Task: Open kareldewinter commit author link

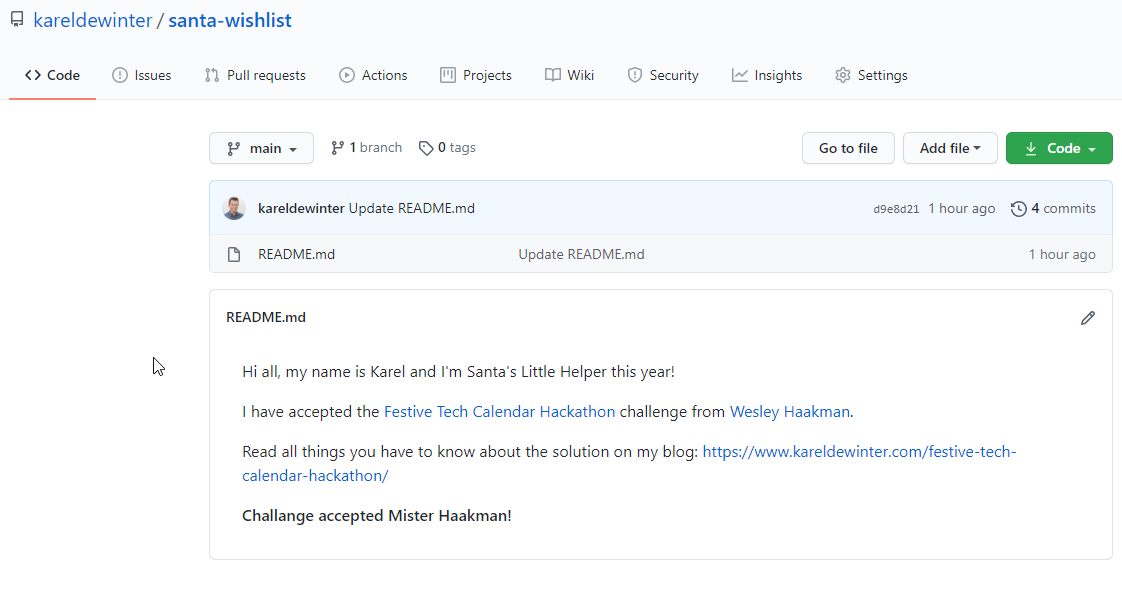Action: coord(301,208)
